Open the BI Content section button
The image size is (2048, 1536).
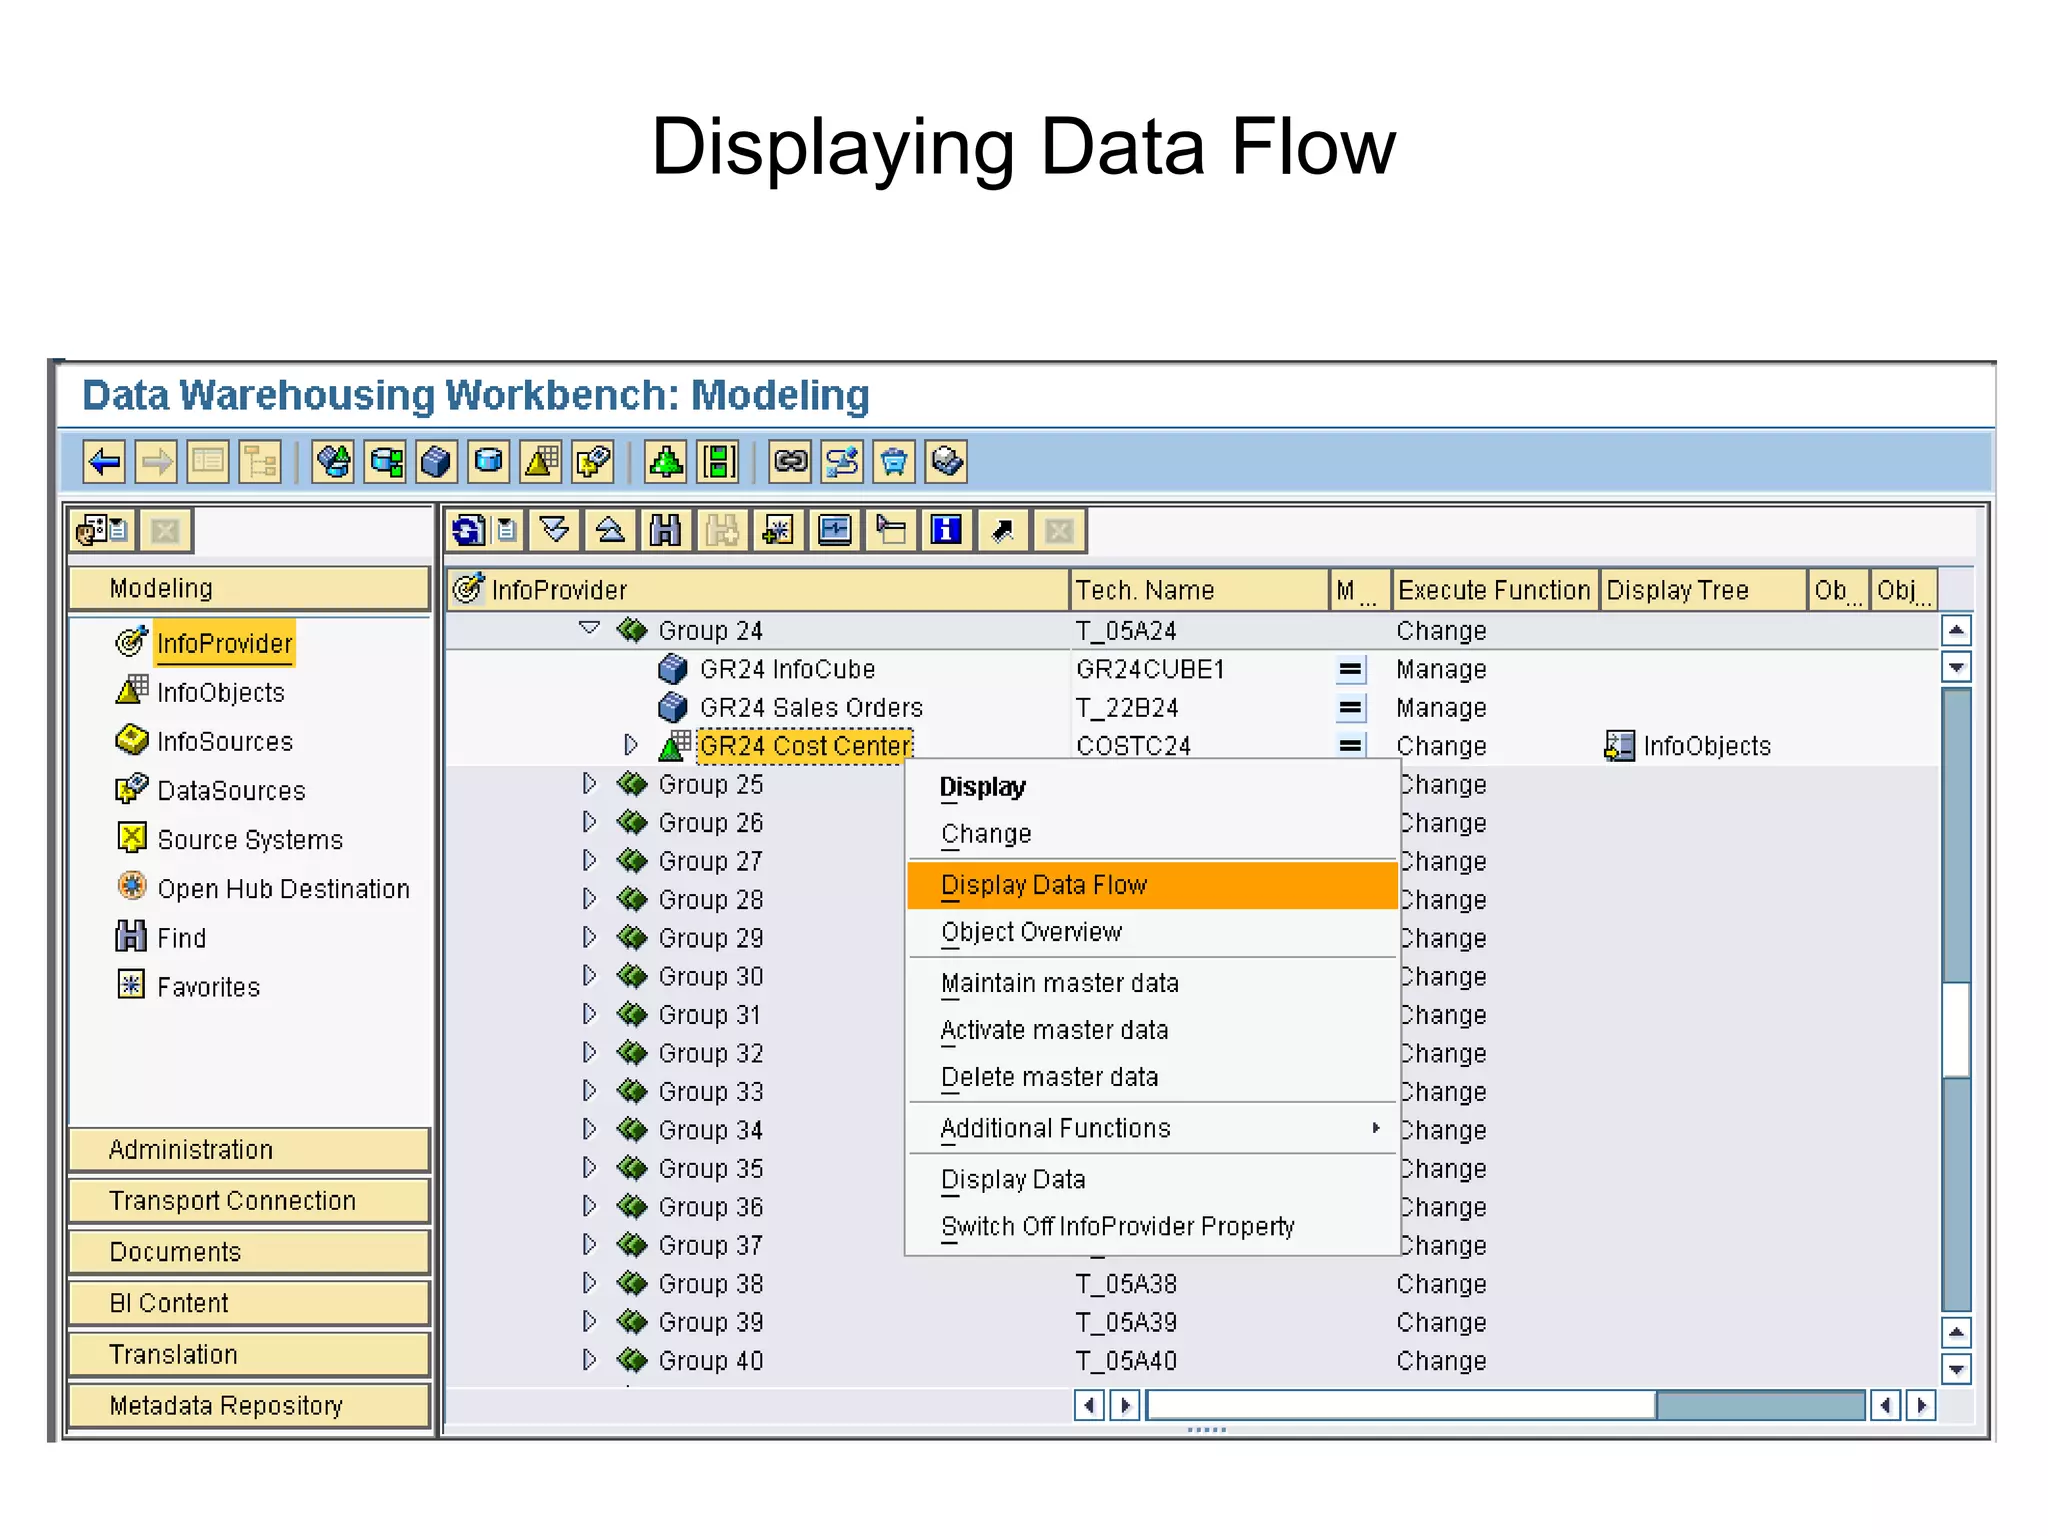[249, 1303]
